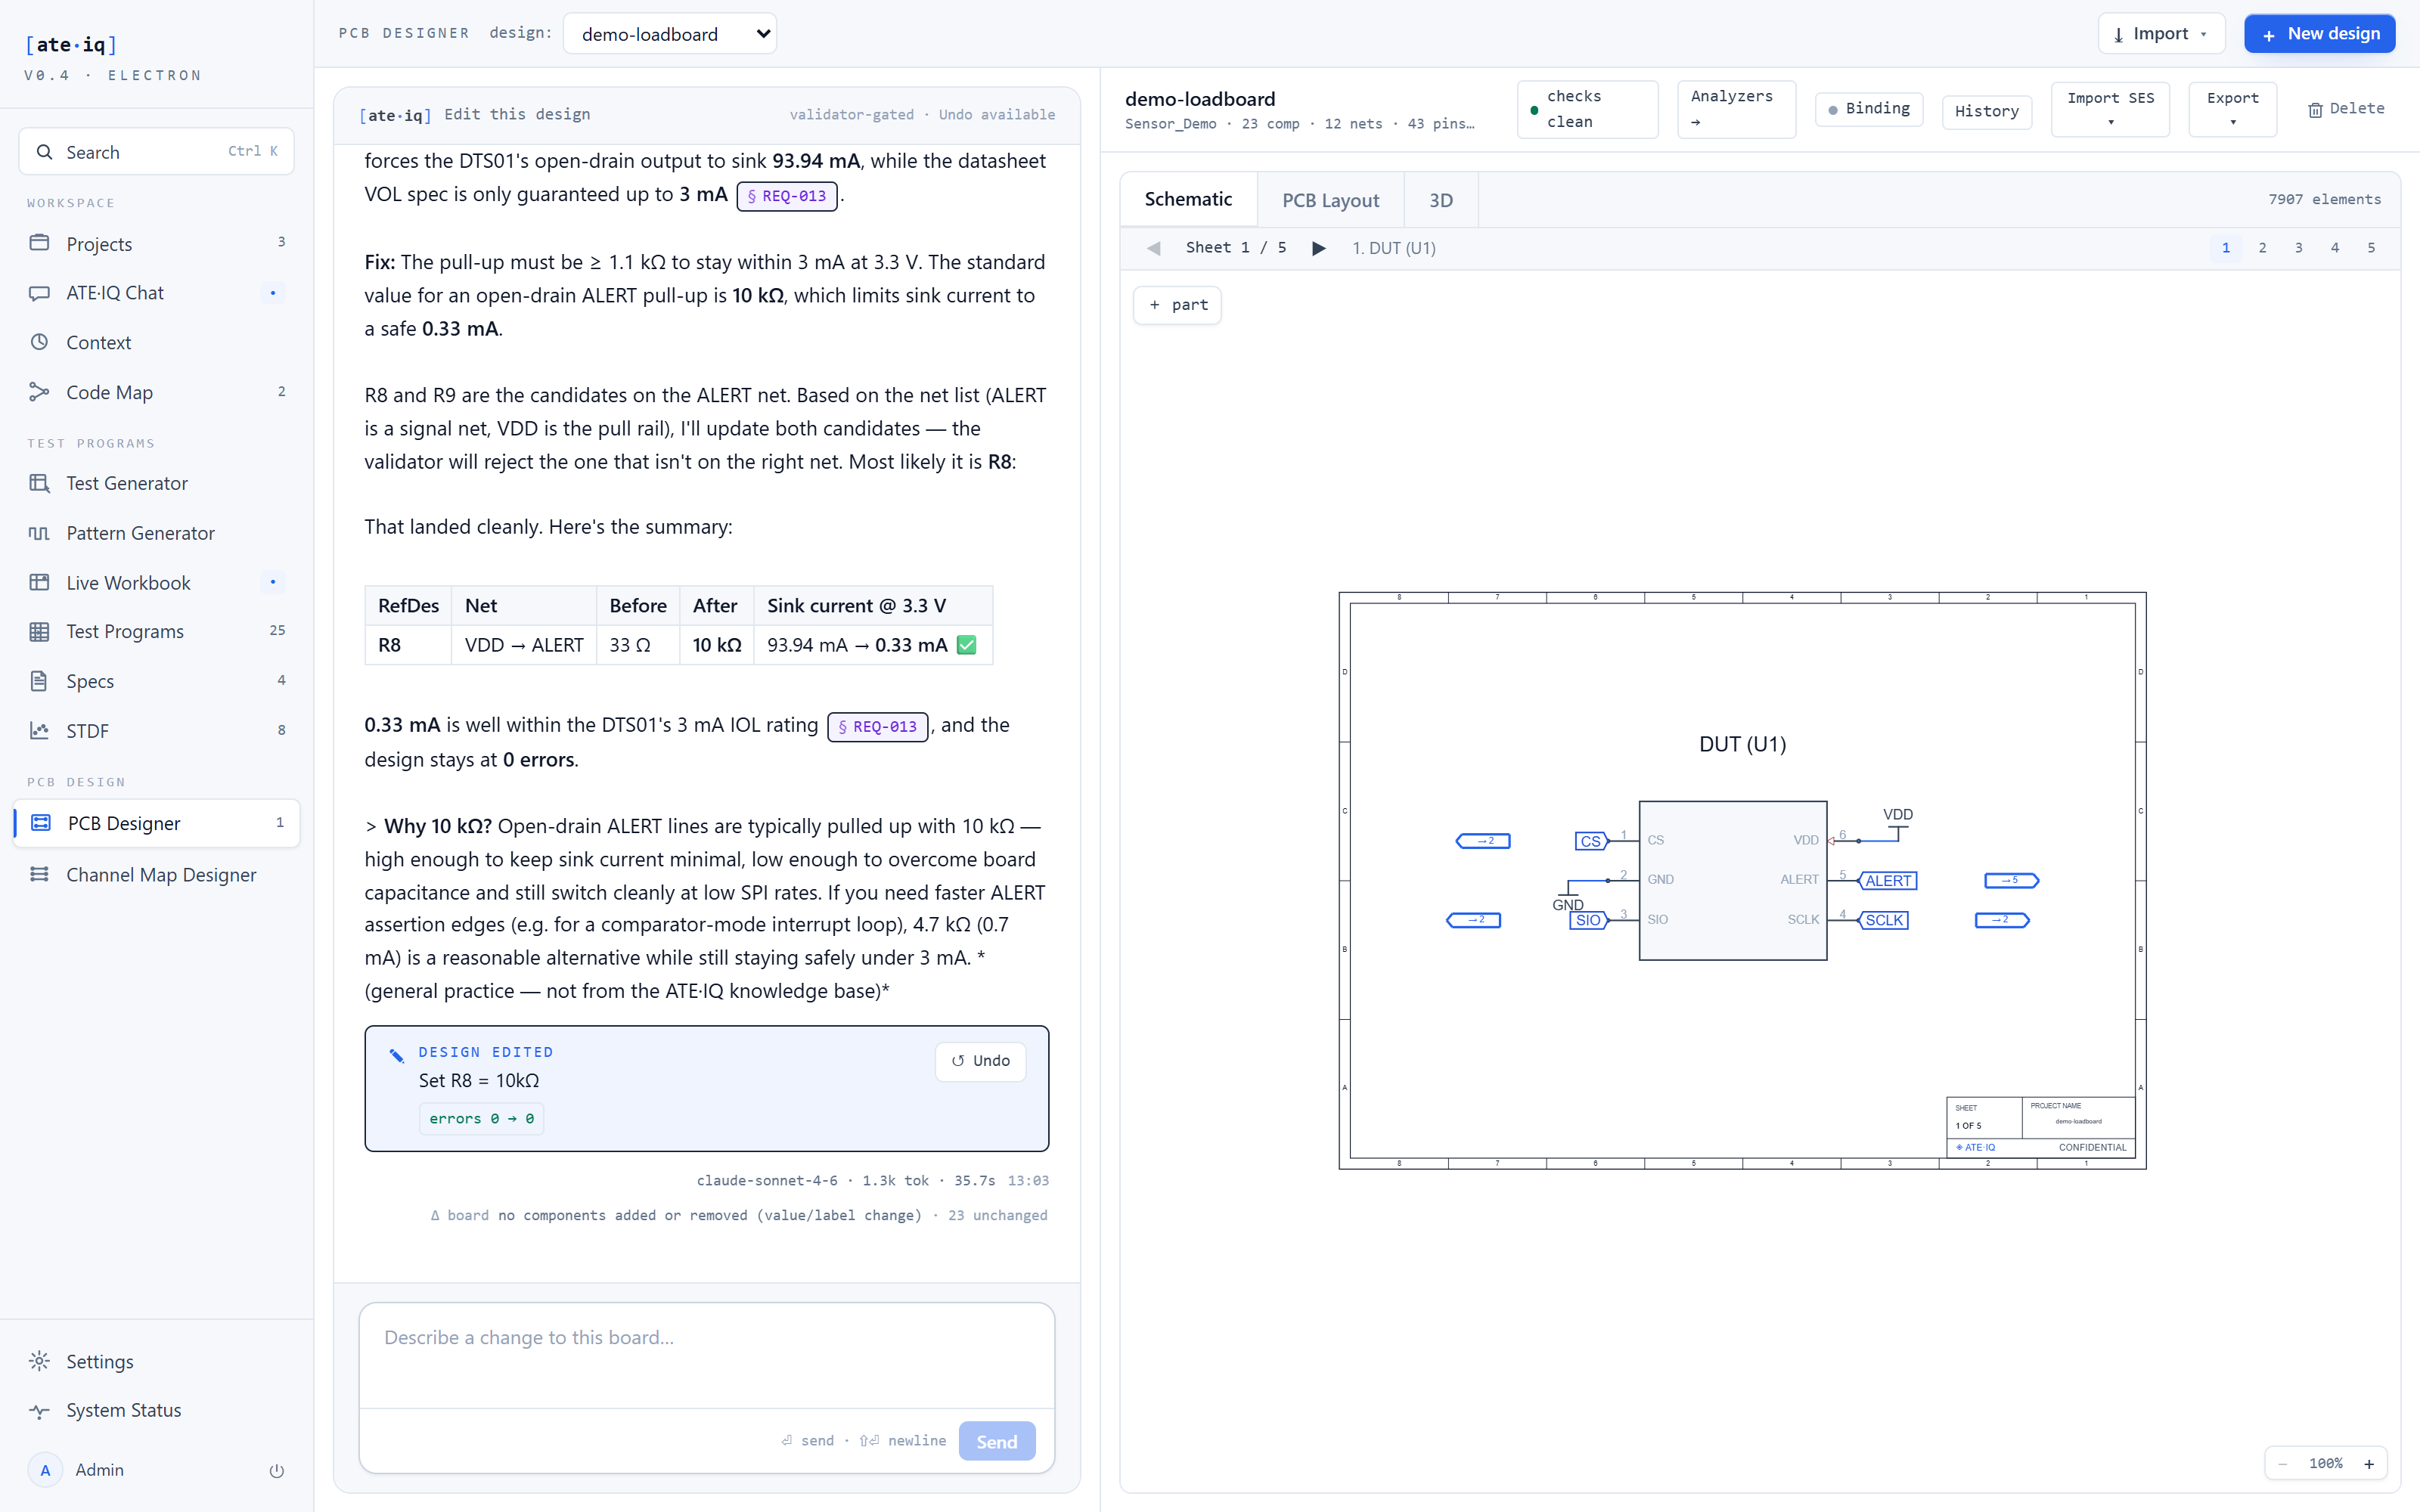This screenshot has height=1512, width=2420.
Task: Jump to sheet 3
Action: click(x=2298, y=248)
